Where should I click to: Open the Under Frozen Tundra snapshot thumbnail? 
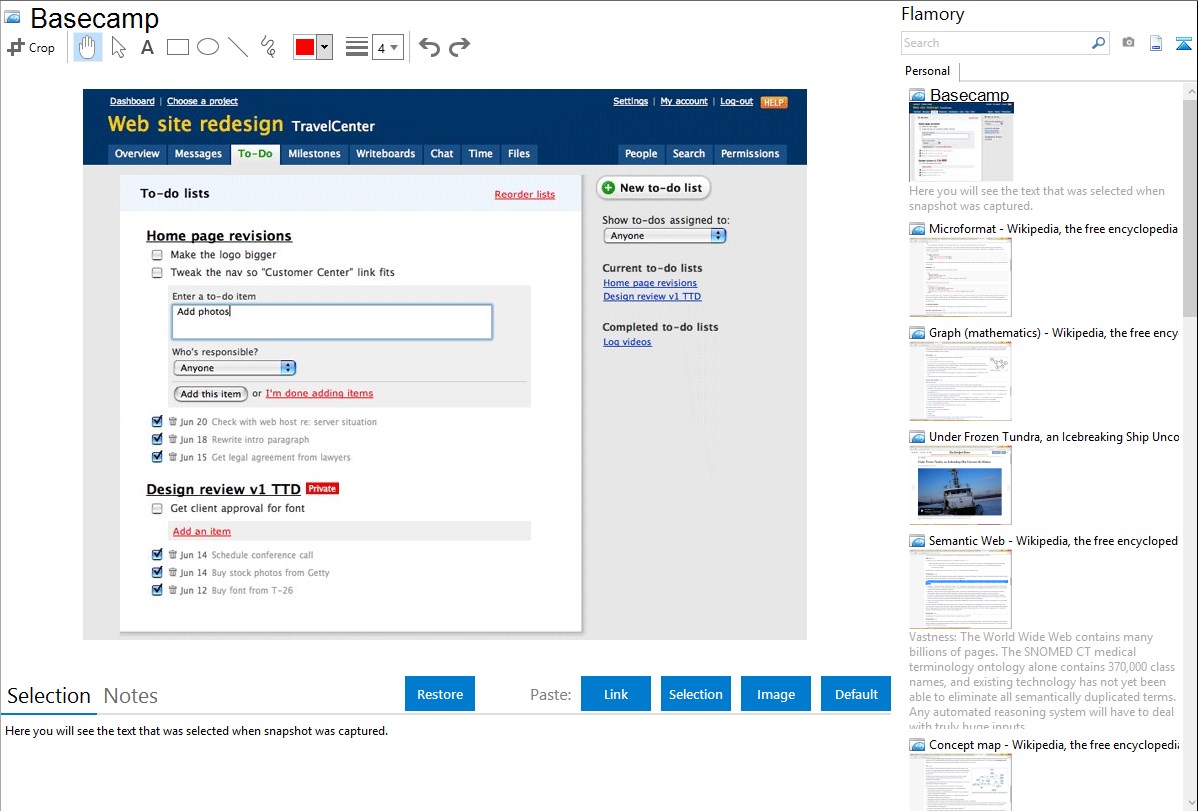point(960,485)
